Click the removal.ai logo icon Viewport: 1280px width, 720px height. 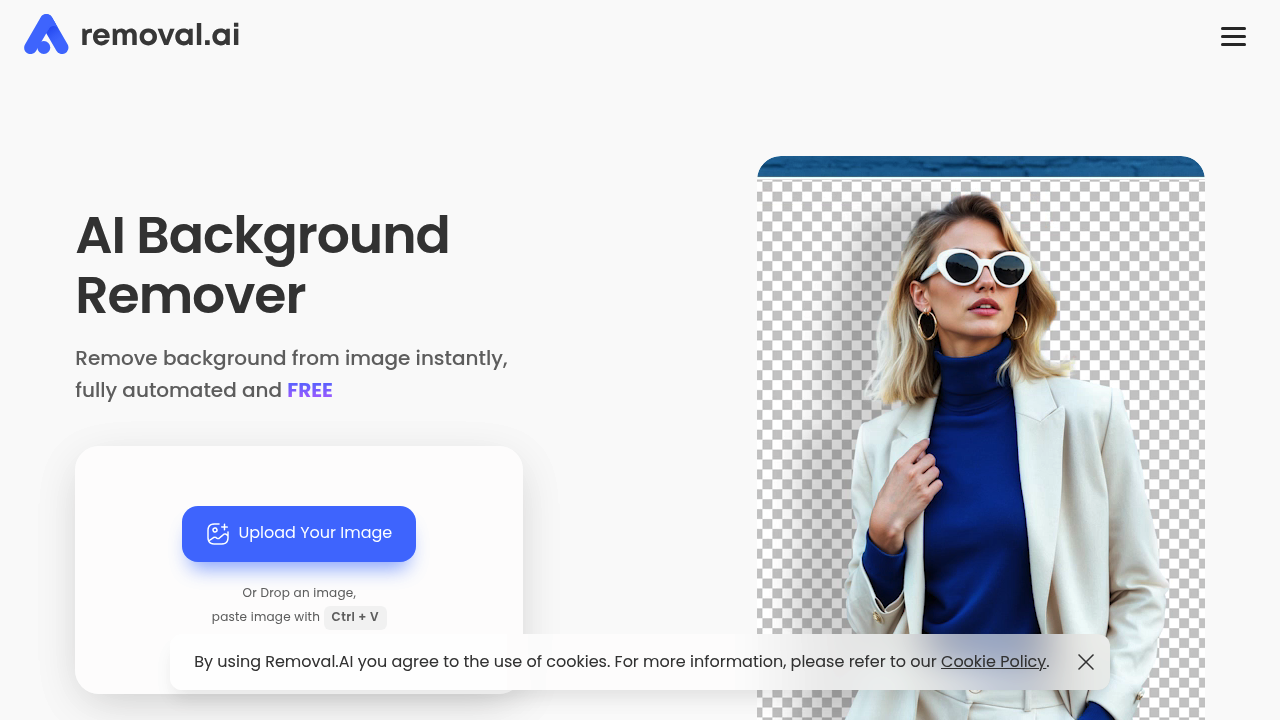pyautogui.click(x=46, y=34)
